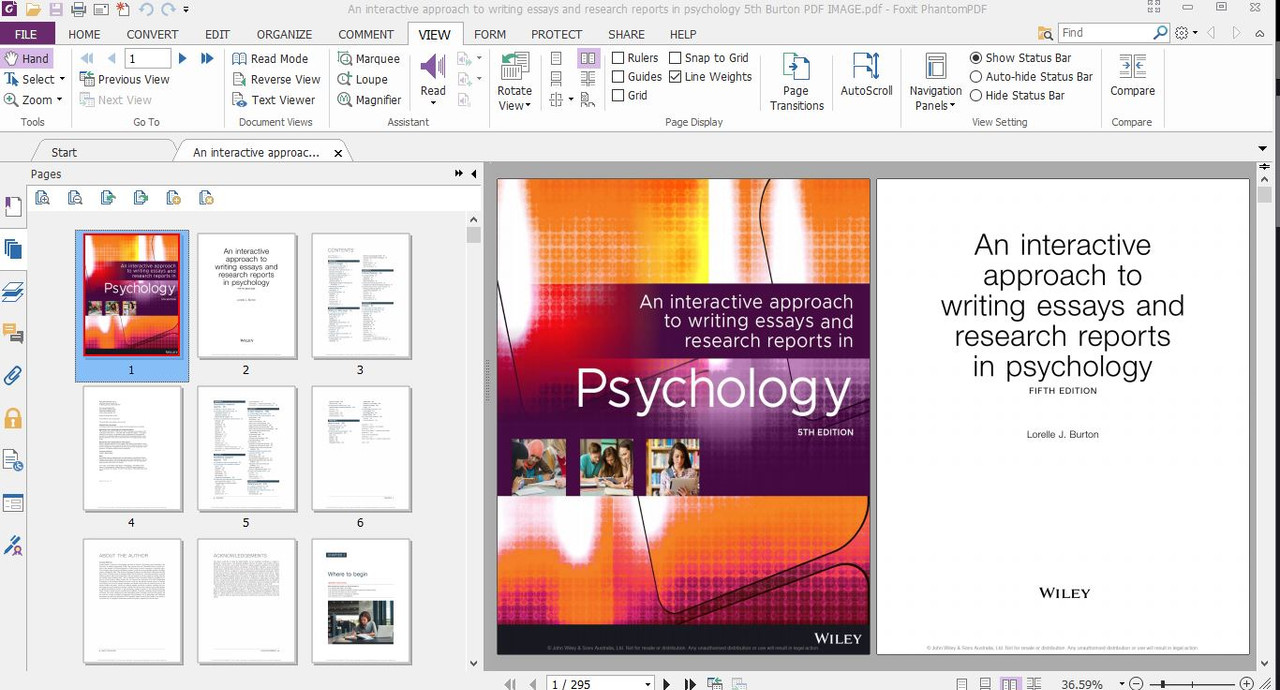The height and width of the screenshot is (690, 1280).
Task: Adjust the zoom slider in status bar
Action: coord(1190,684)
